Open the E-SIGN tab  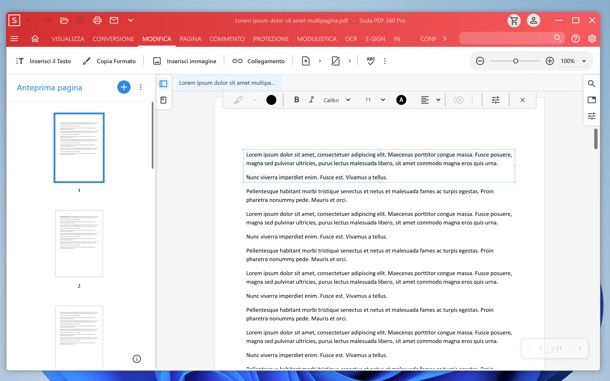(x=375, y=39)
